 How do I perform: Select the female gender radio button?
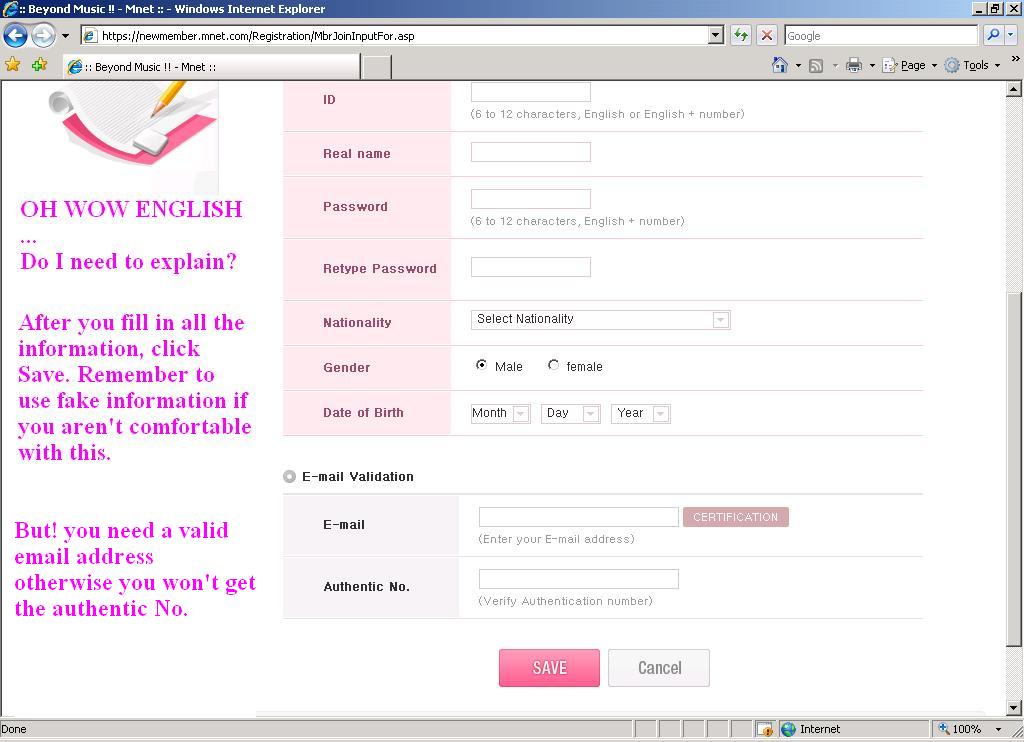(554, 366)
